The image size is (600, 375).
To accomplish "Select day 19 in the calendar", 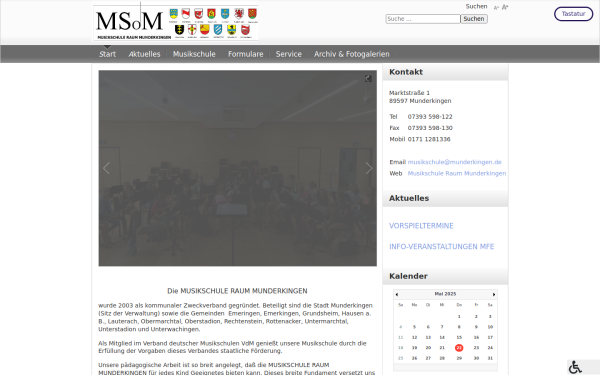I will point(414,348).
